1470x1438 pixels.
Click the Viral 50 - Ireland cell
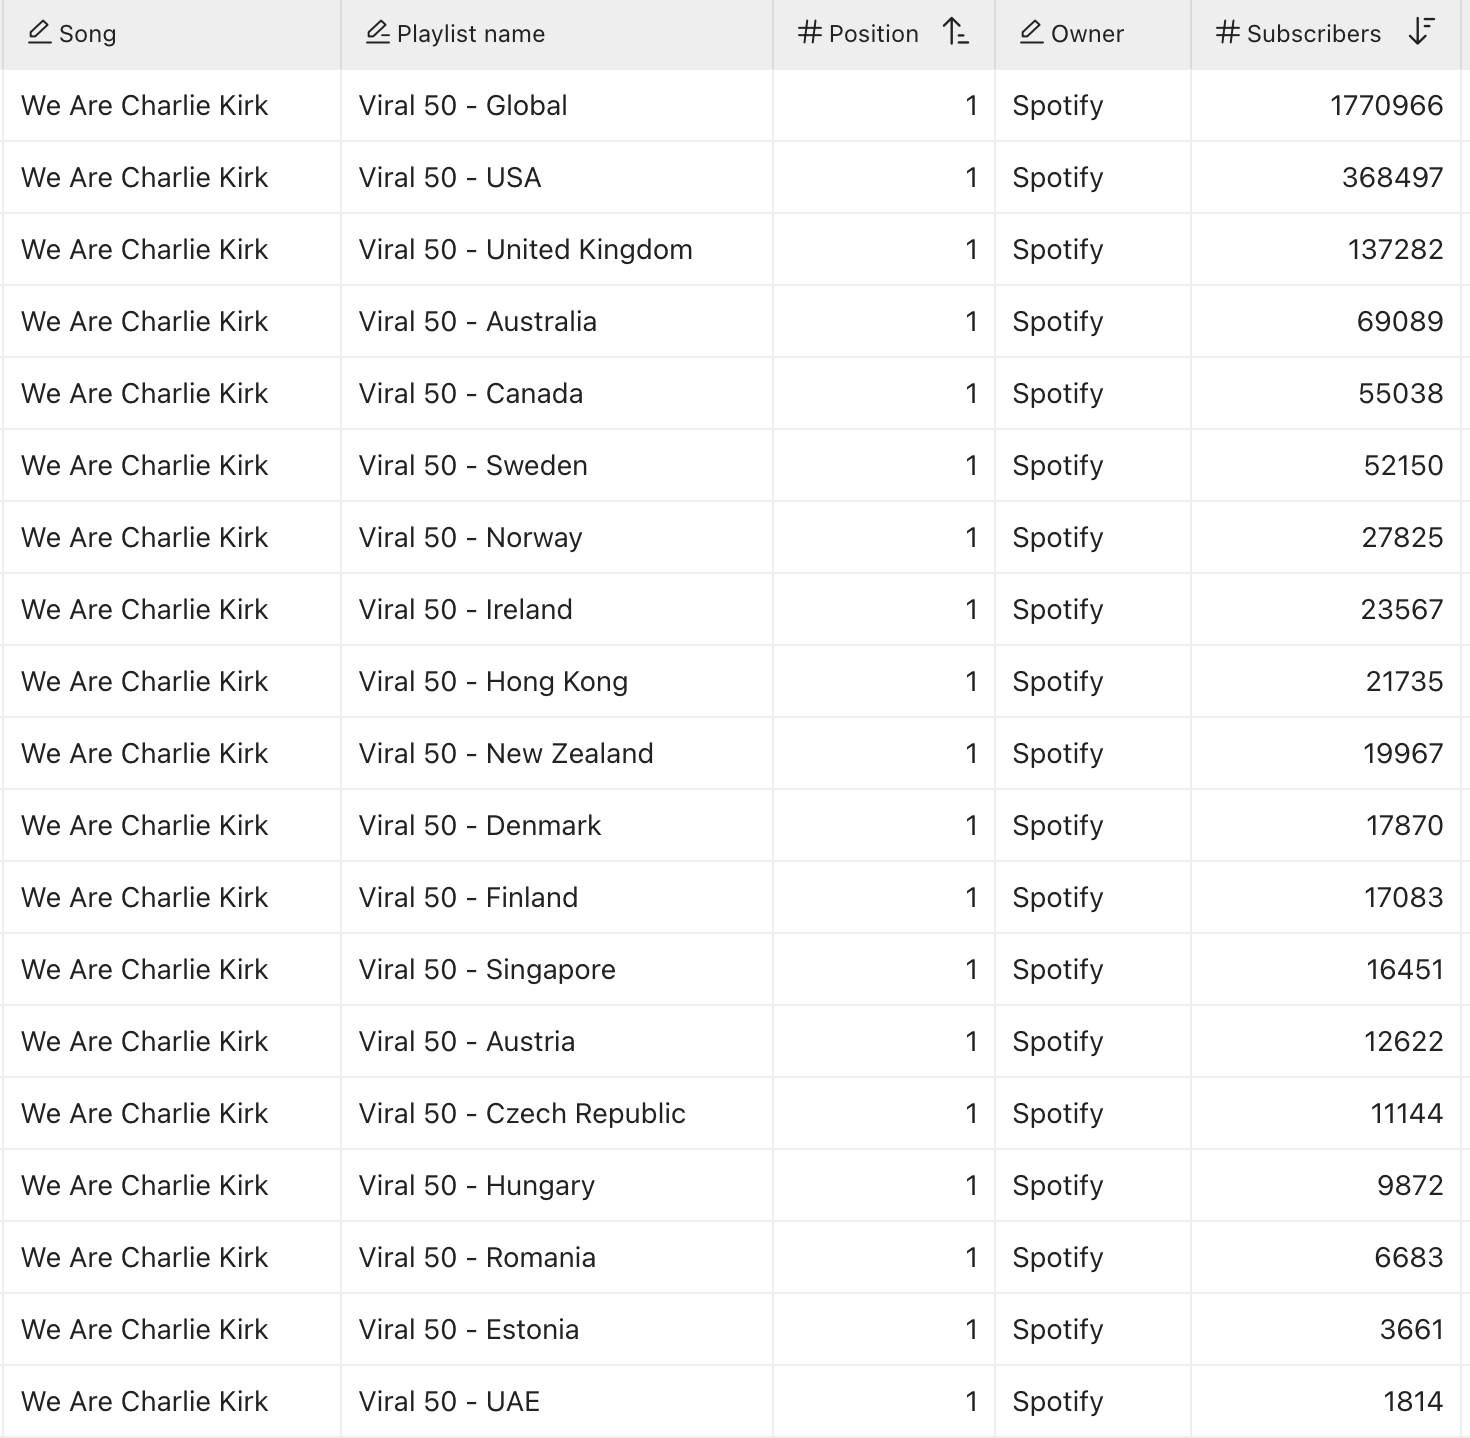click(557, 609)
